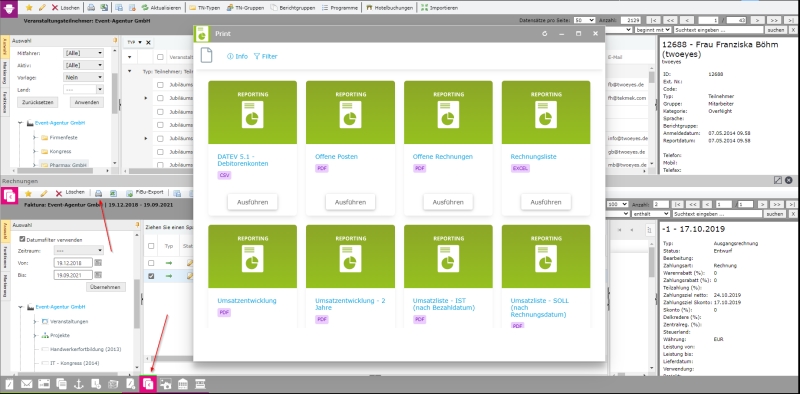Click the notepad icon at bottom bar start
Viewport: 800px width, 394px height.
click(x=9, y=384)
